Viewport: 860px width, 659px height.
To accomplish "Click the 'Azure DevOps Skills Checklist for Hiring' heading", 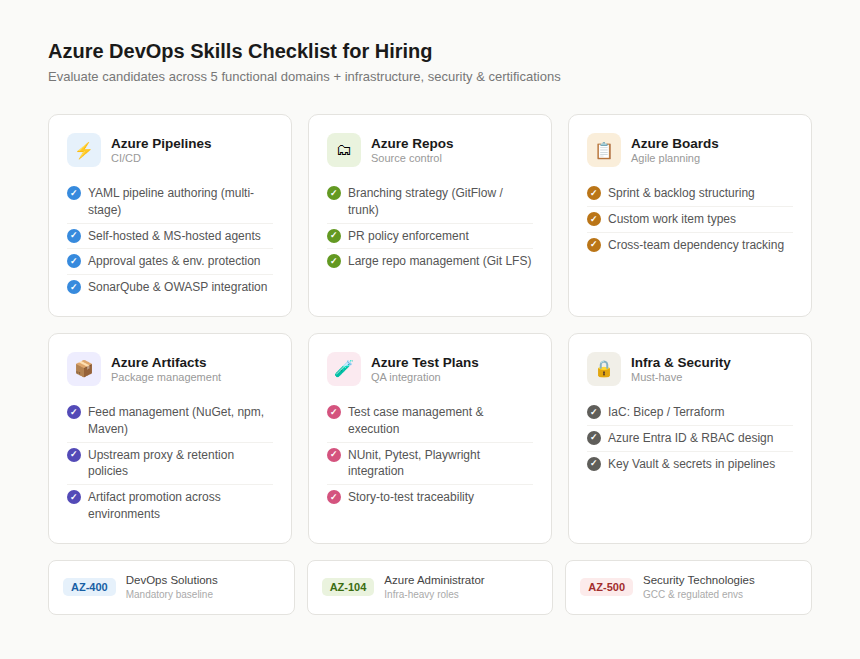I will click(x=240, y=51).
